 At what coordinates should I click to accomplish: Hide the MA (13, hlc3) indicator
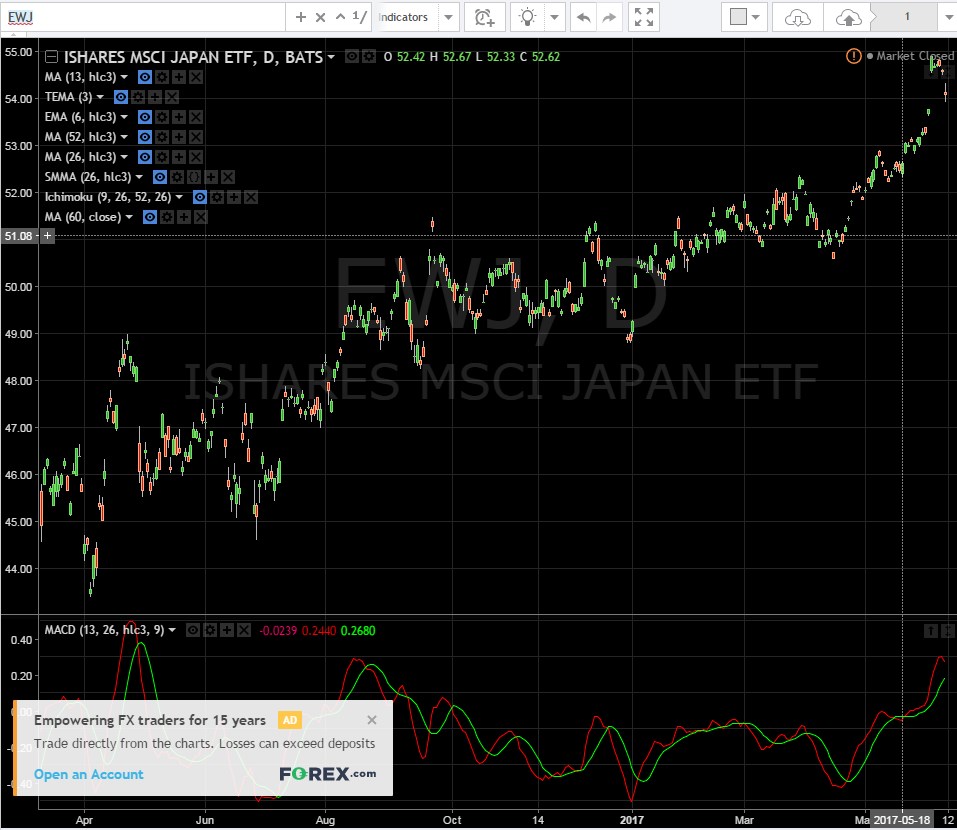[x=145, y=77]
